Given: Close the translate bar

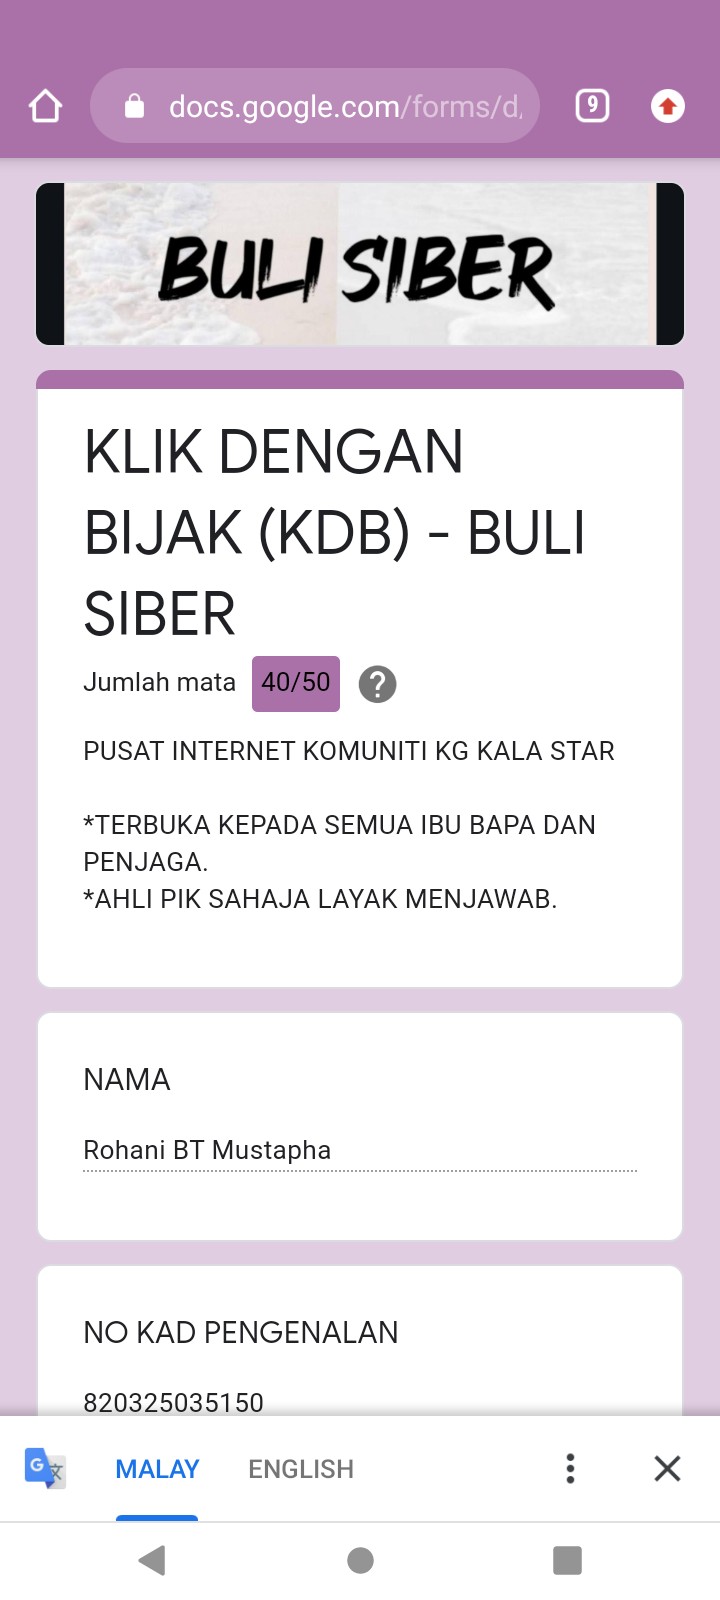Looking at the screenshot, I should pos(667,1468).
